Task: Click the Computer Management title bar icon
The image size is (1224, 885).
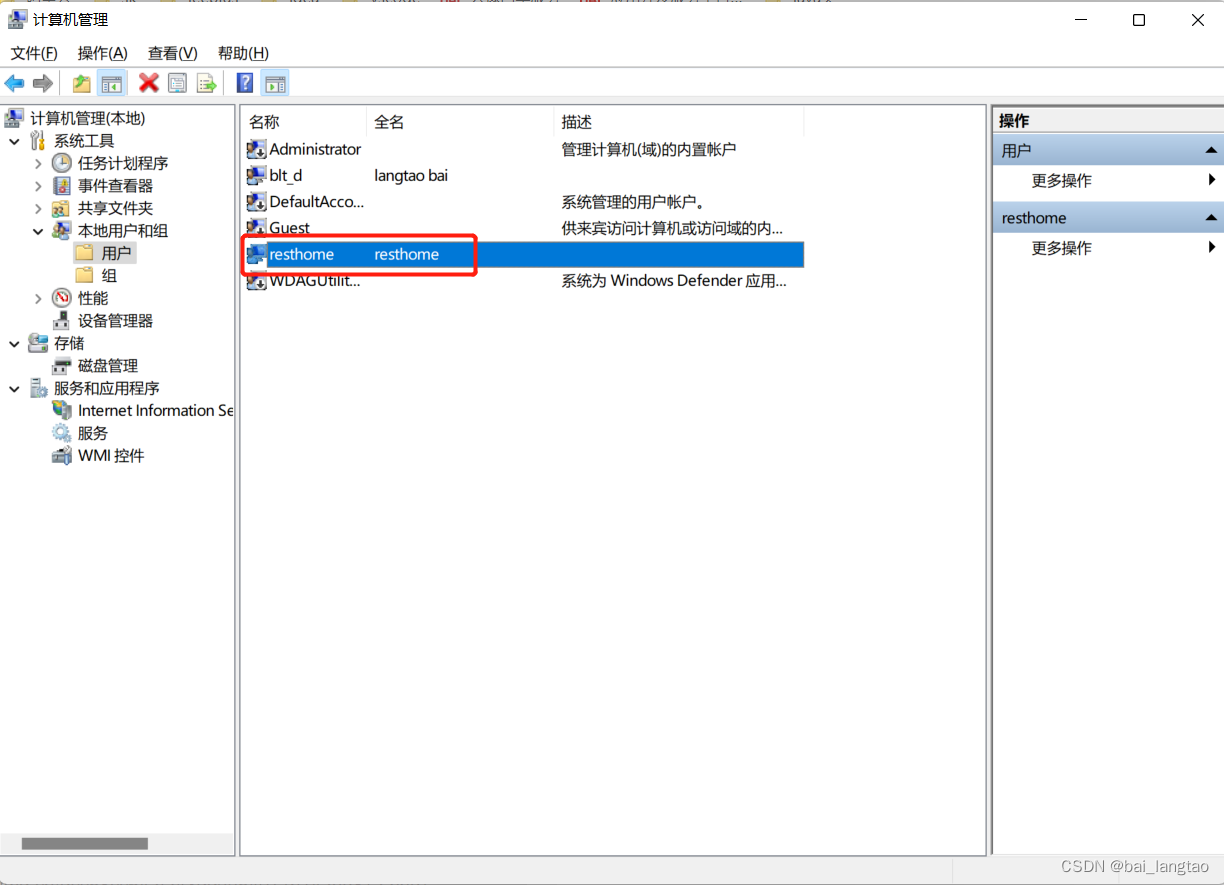Action: [17, 19]
